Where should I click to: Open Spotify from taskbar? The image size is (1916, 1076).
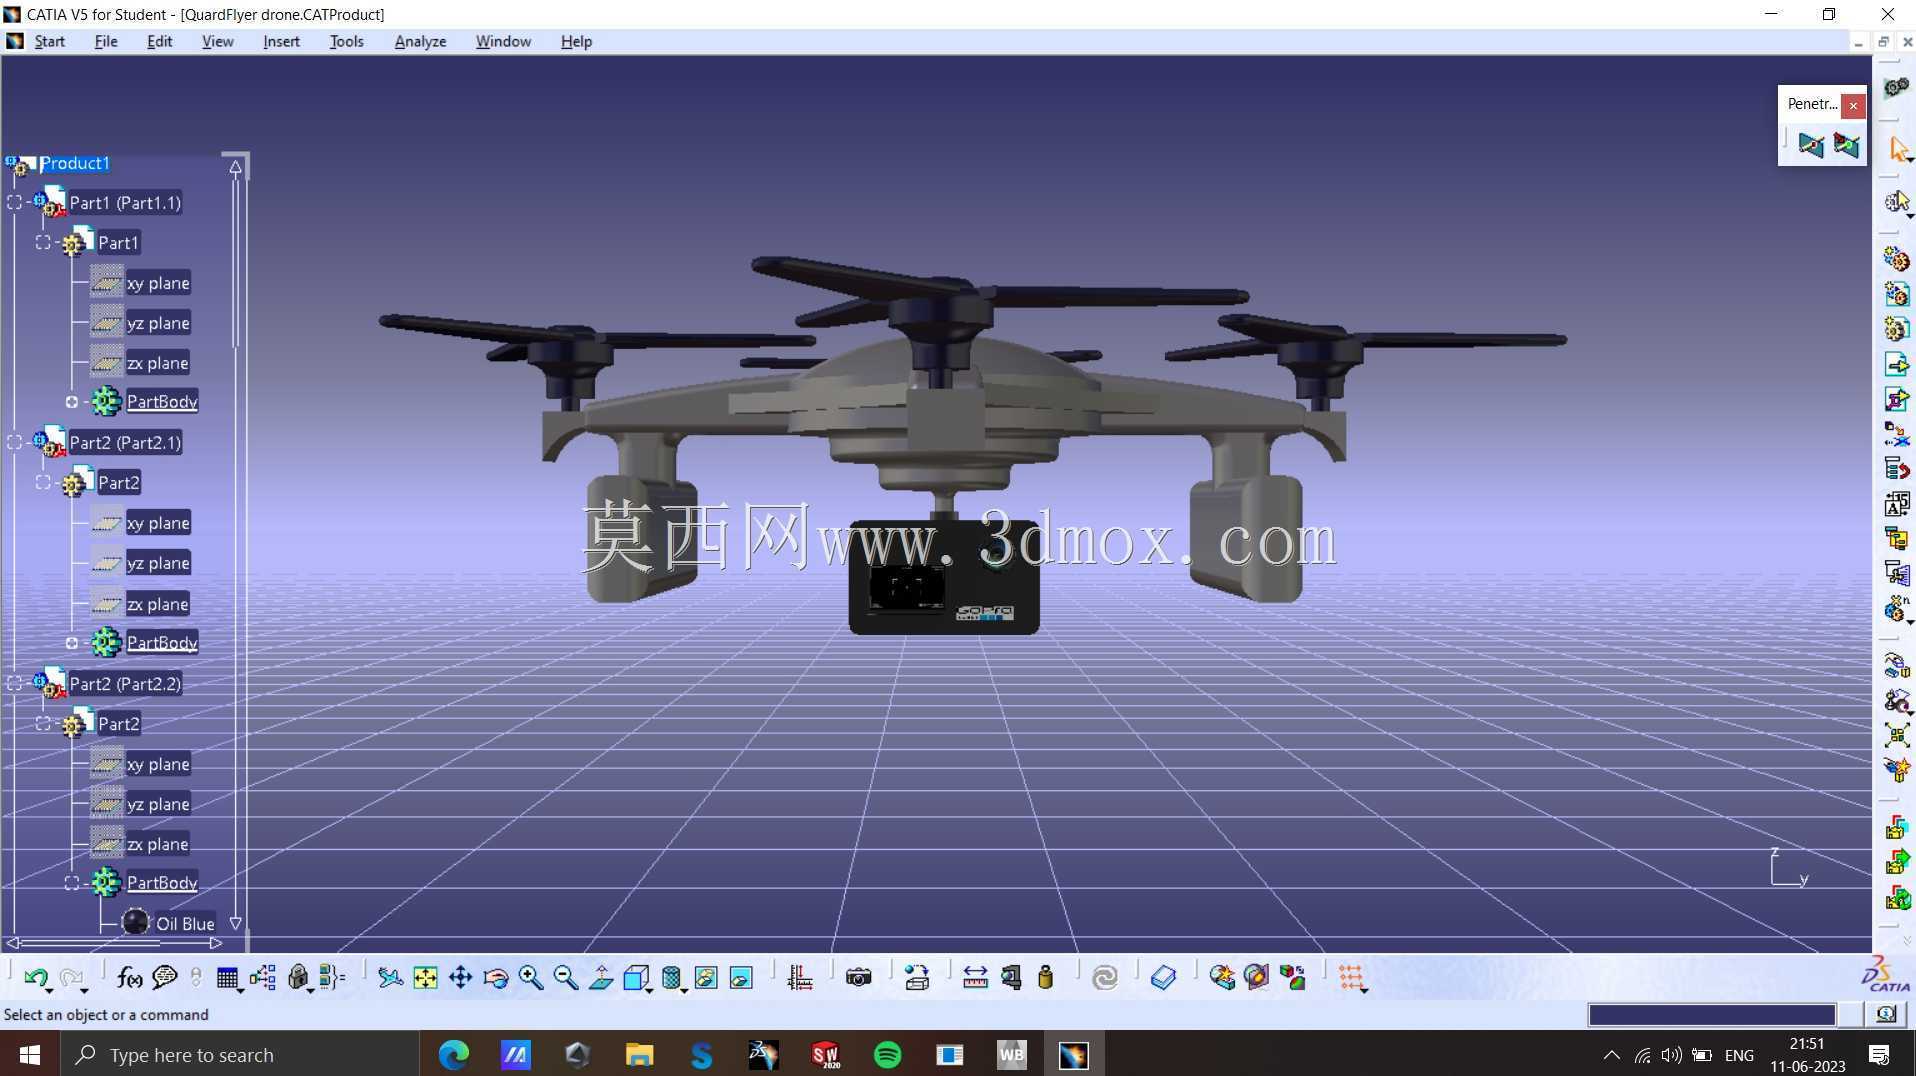point(887,1054)
